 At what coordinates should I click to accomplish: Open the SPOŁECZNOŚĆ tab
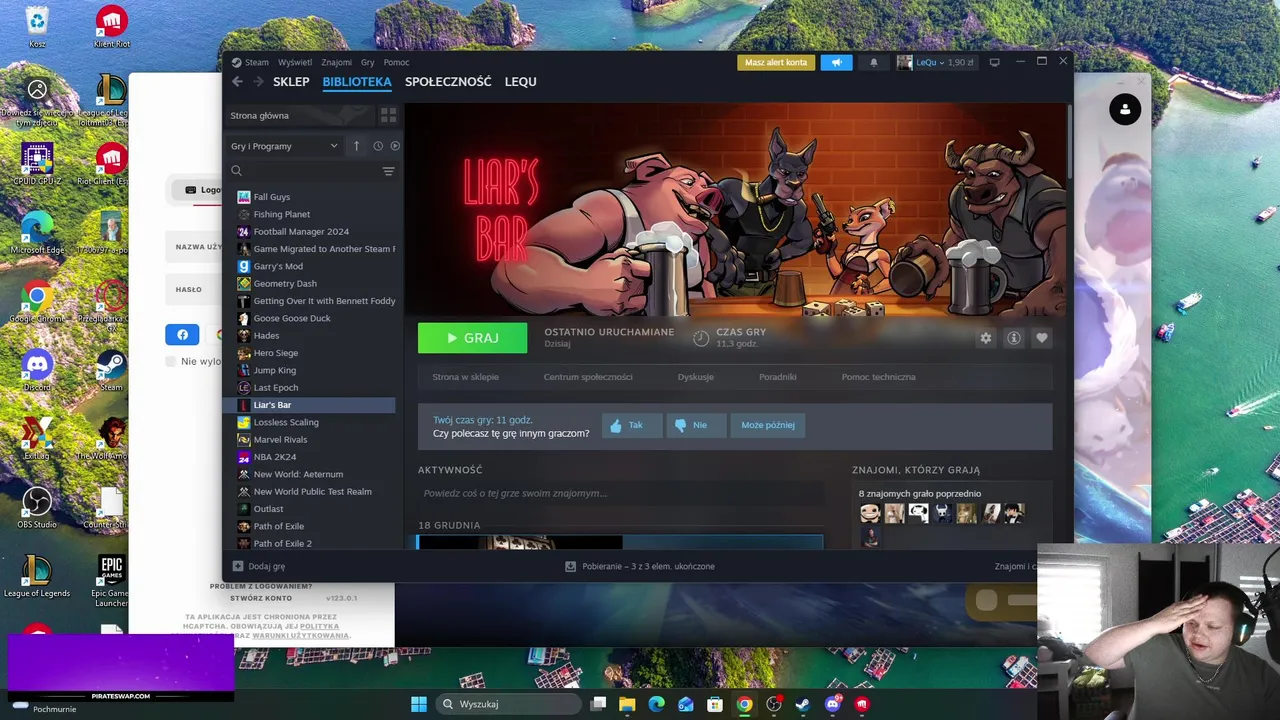(x=448, y=82)
